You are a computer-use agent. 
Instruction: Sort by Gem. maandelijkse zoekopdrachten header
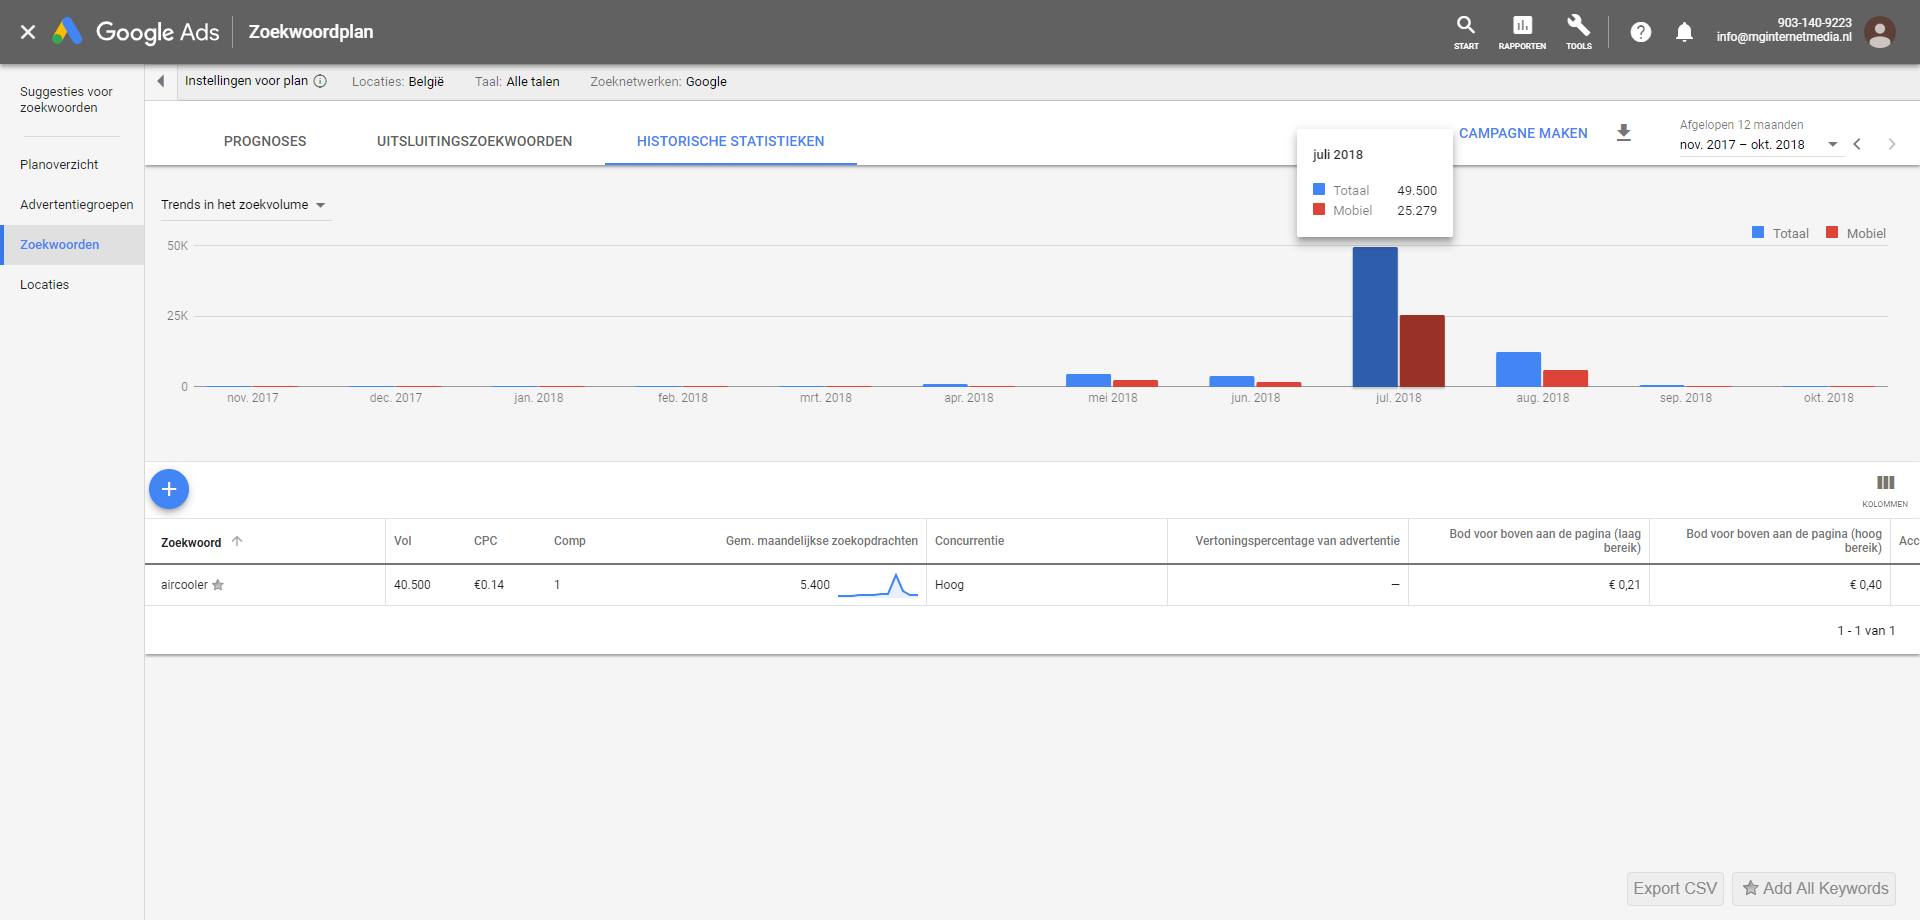pos(822,541)
